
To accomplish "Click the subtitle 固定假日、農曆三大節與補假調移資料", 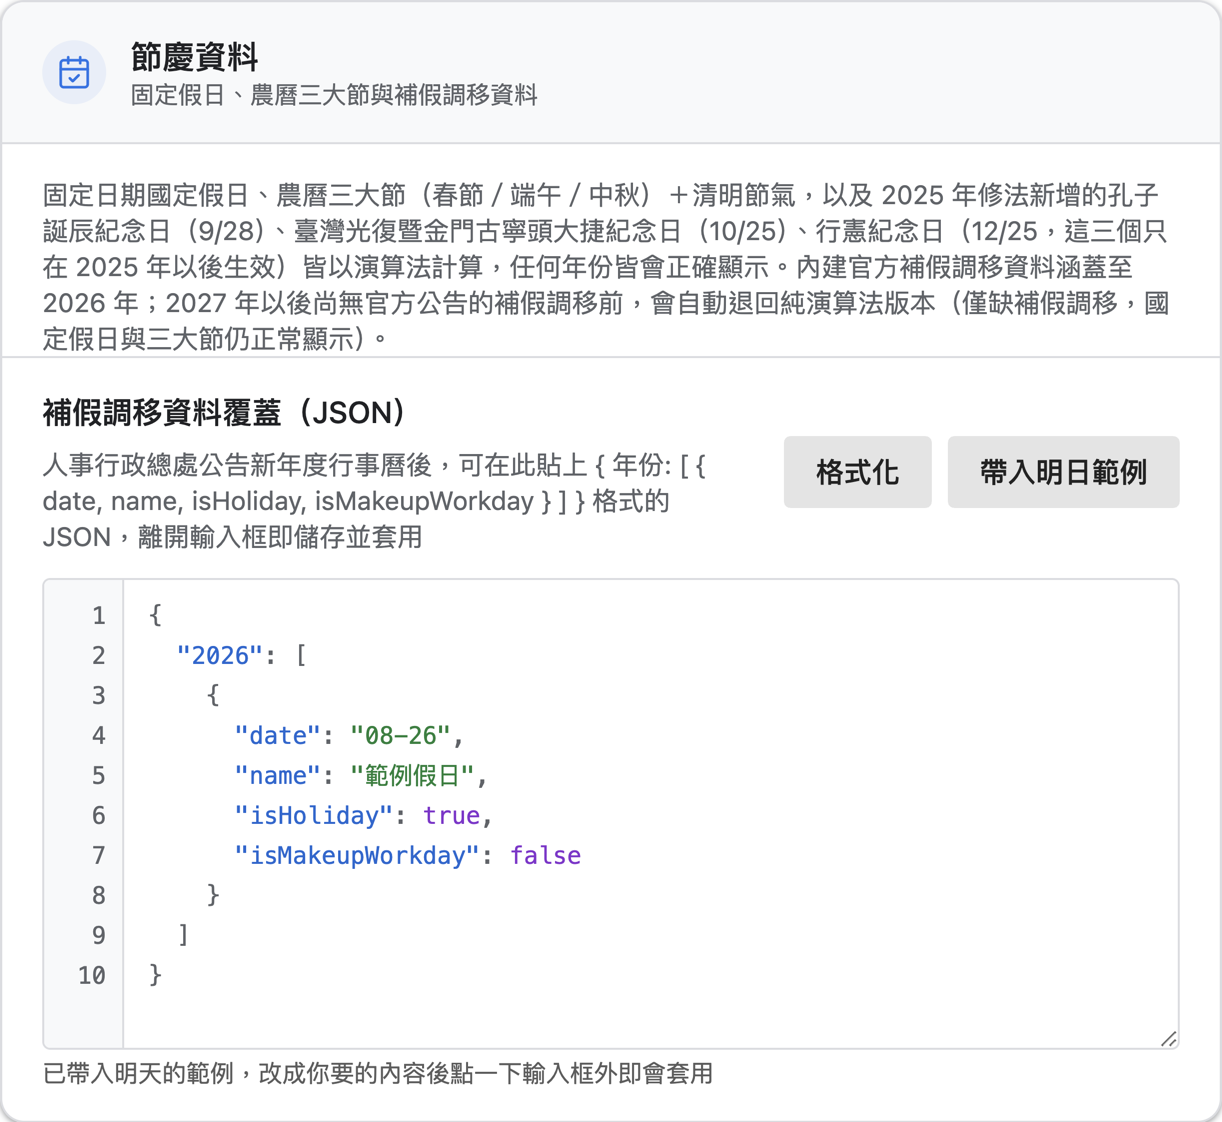I will point(334,95).
